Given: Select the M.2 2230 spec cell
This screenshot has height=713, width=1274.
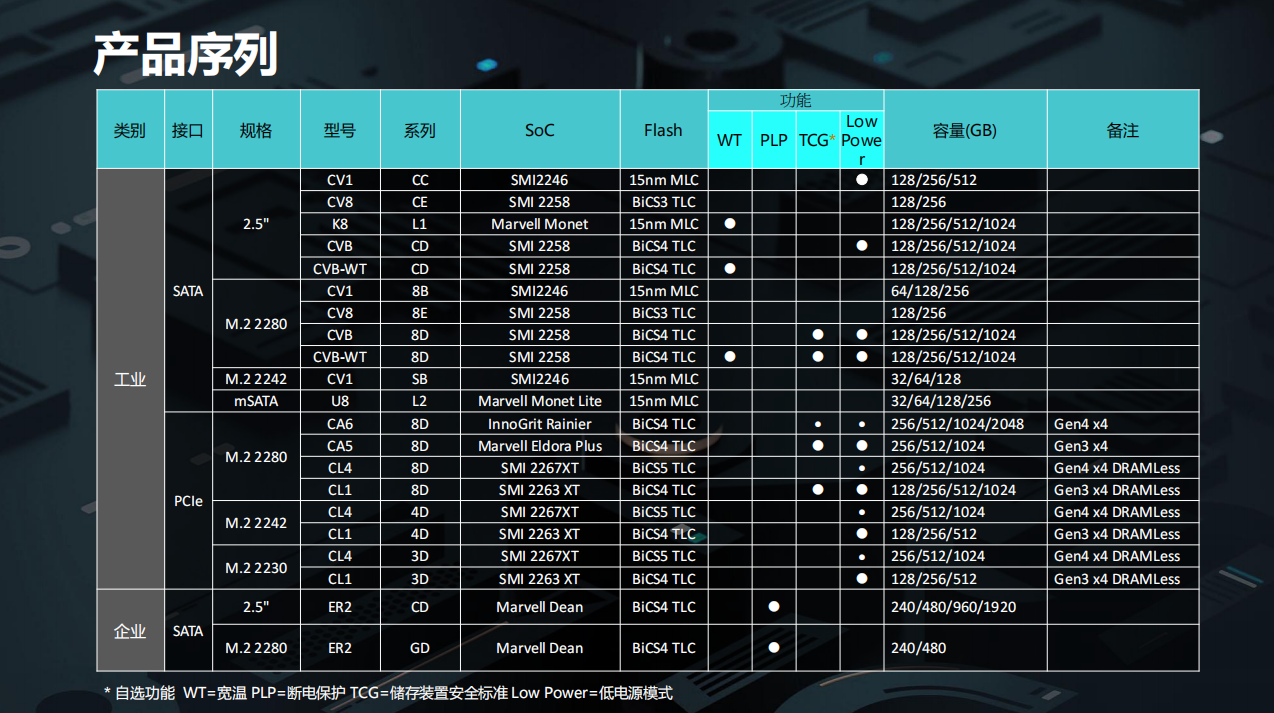Looking at the screenshot, I should (x=256, y=567).
